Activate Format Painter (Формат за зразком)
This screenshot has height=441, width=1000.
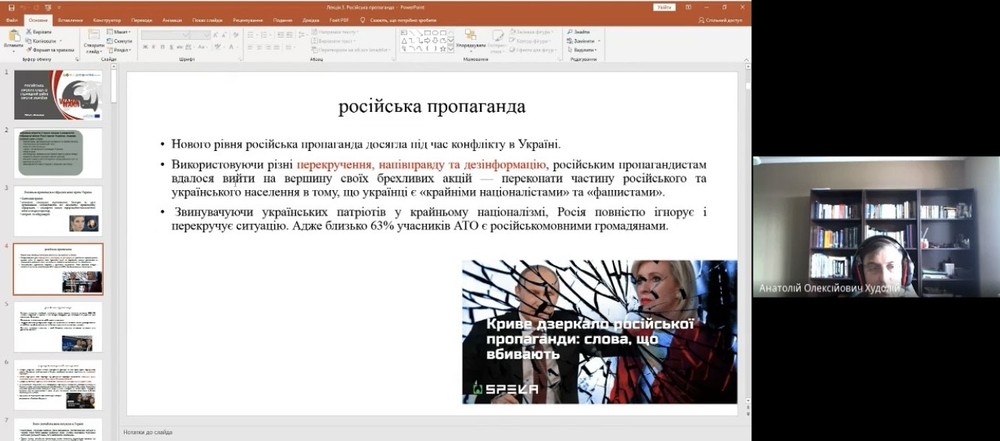(50, 50)
